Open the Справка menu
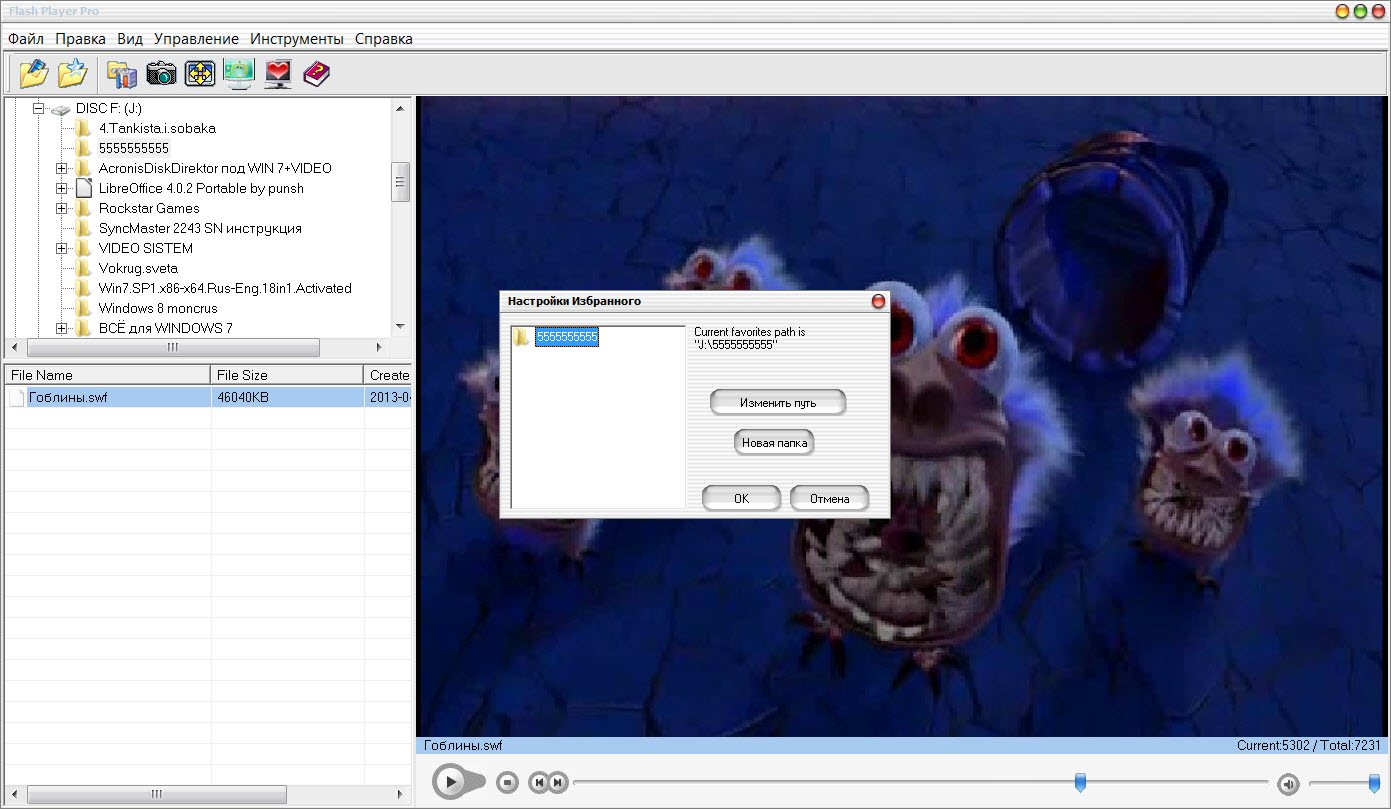 tap(384, 39)
